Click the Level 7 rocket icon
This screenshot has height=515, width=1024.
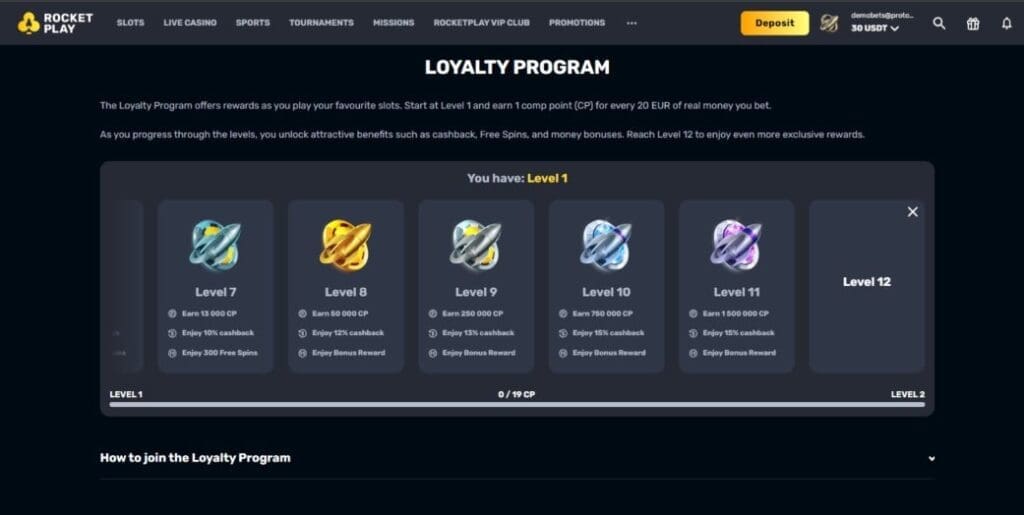[x=216, y=245]
